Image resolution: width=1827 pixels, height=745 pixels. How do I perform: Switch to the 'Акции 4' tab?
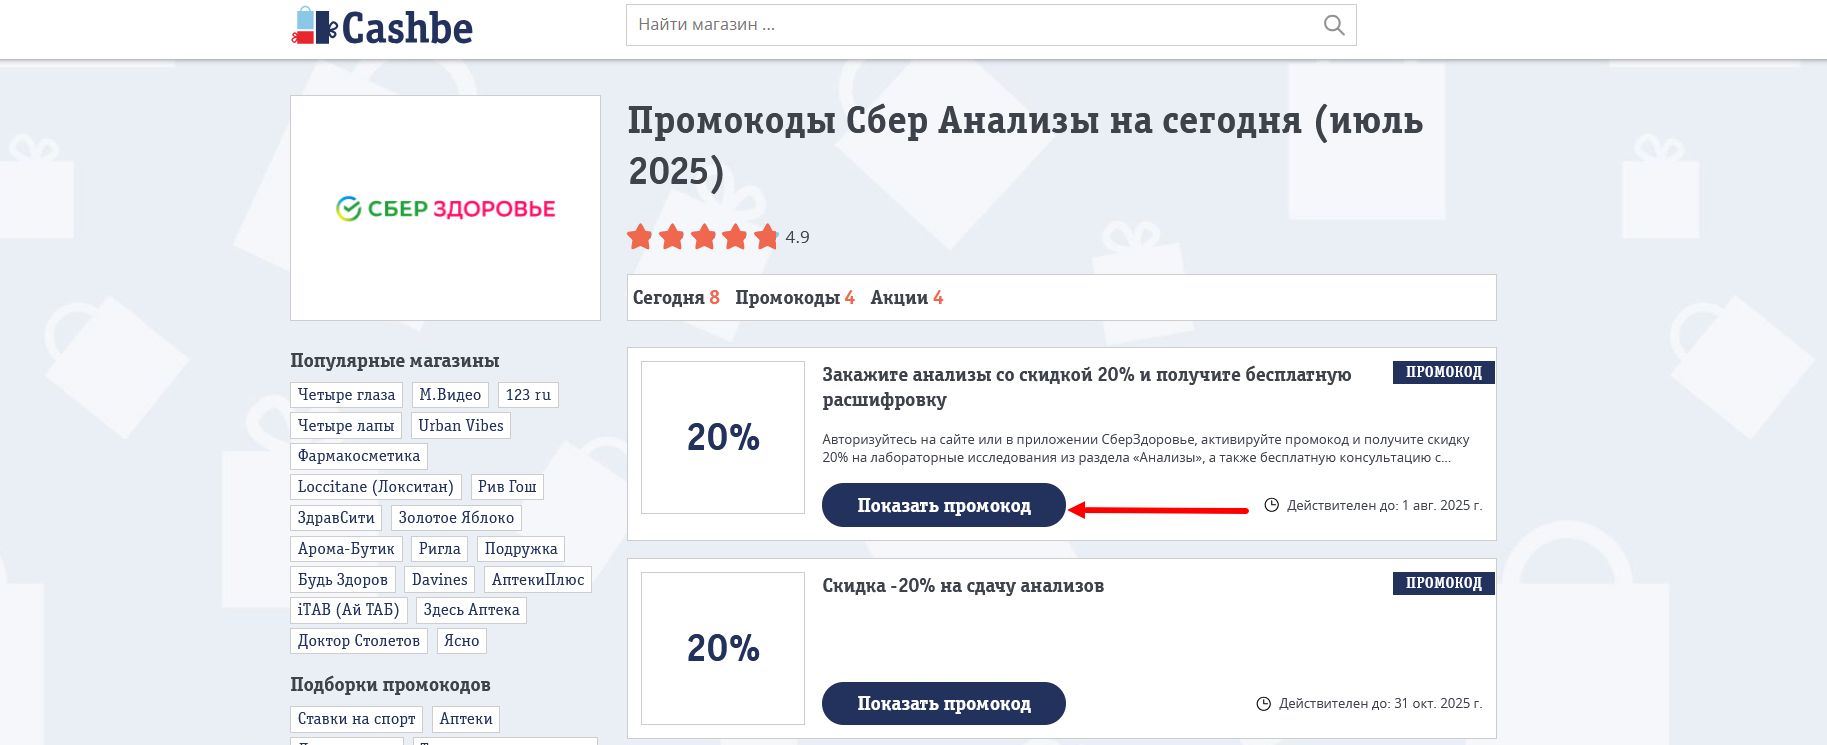pyautogui.click(x=907, y=298)
